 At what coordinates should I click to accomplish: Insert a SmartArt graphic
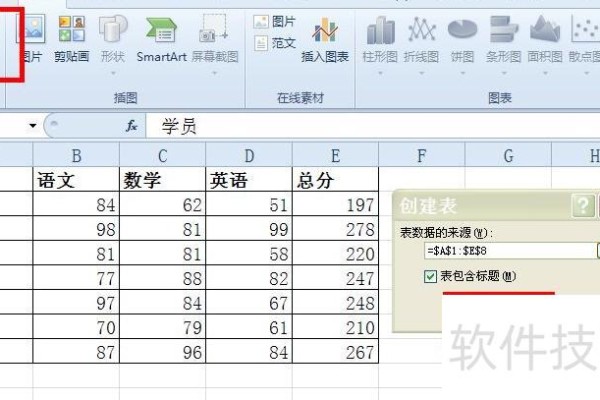point(161,38)
